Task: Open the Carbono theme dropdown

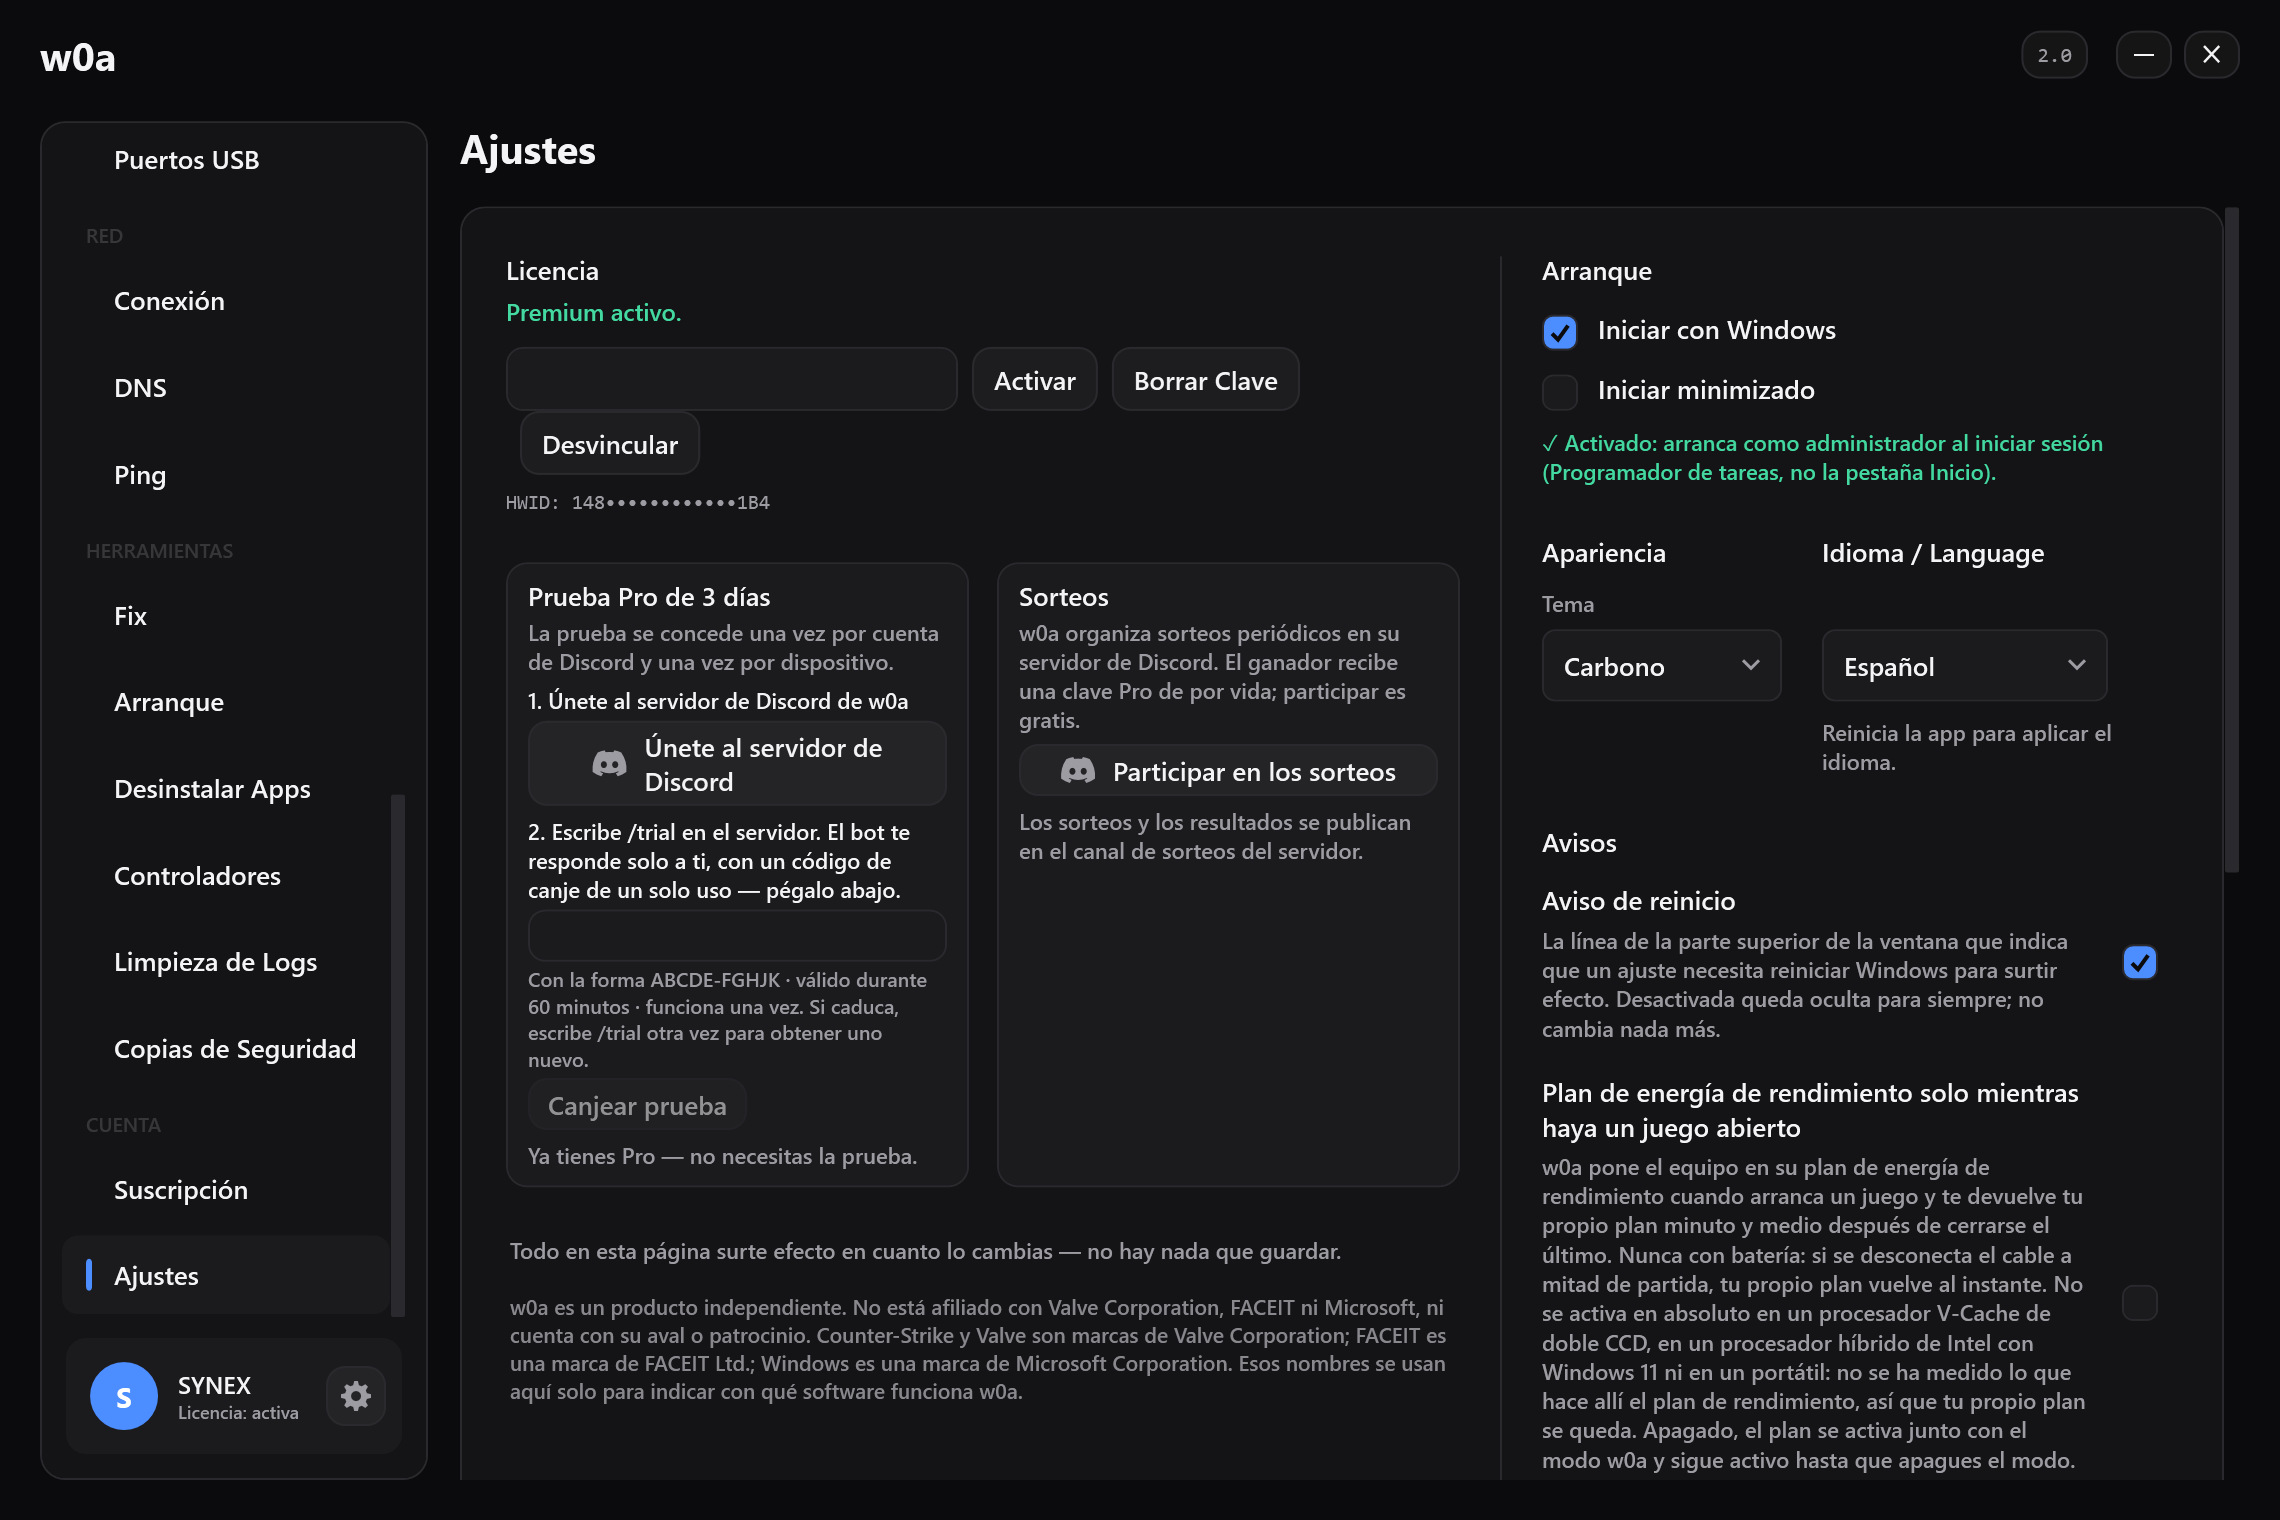Action: [x=1661, y=666]
